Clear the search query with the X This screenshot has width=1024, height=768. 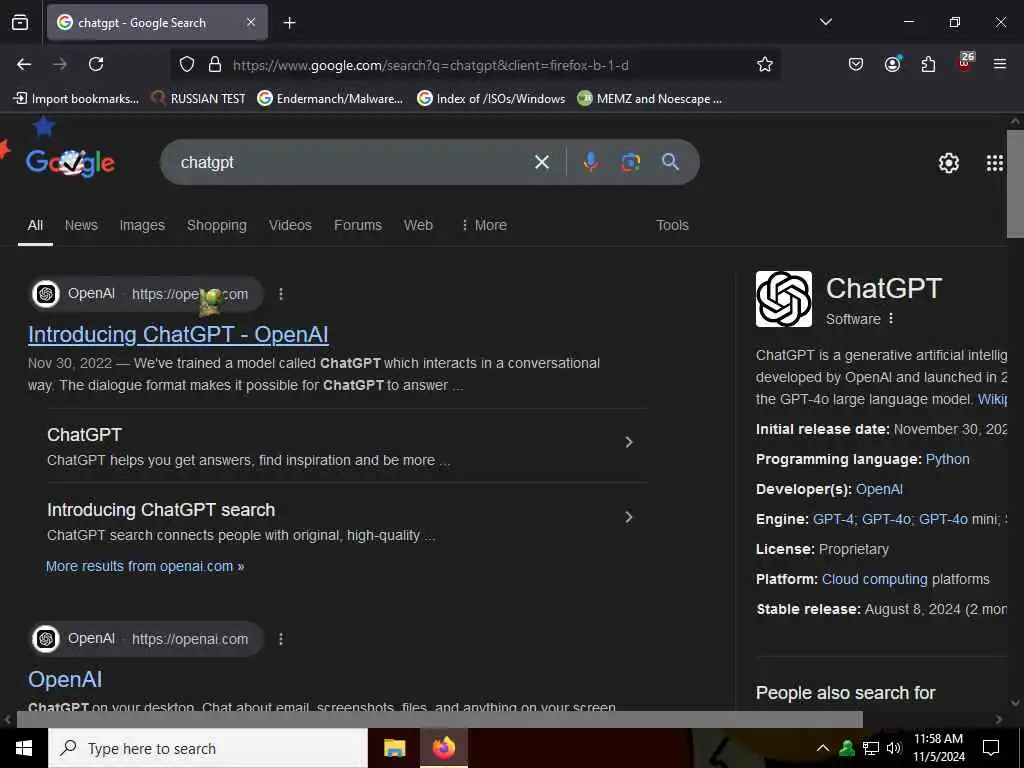[542, 162]
